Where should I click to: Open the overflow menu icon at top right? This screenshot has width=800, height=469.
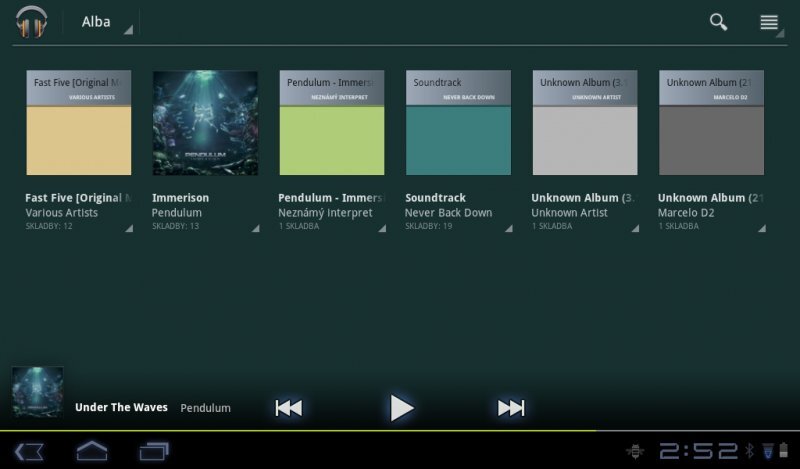(x=769, y=22)
